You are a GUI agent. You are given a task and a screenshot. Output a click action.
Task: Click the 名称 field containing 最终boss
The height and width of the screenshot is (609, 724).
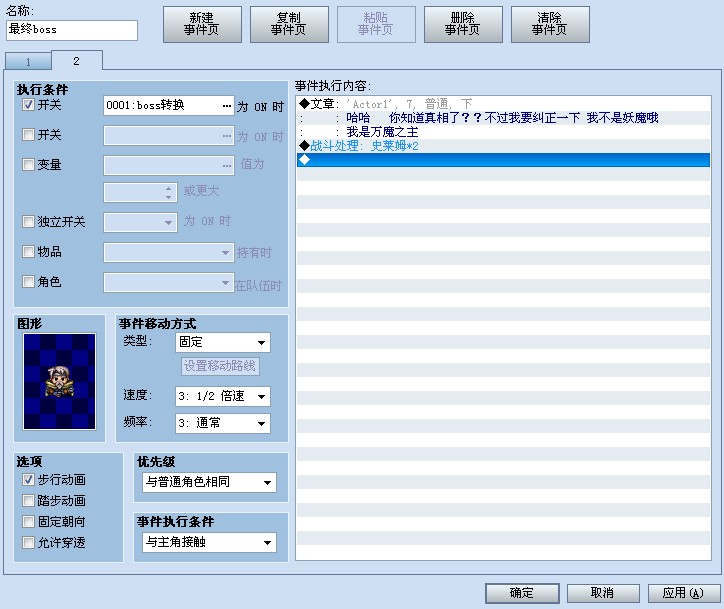pos(72,30)
